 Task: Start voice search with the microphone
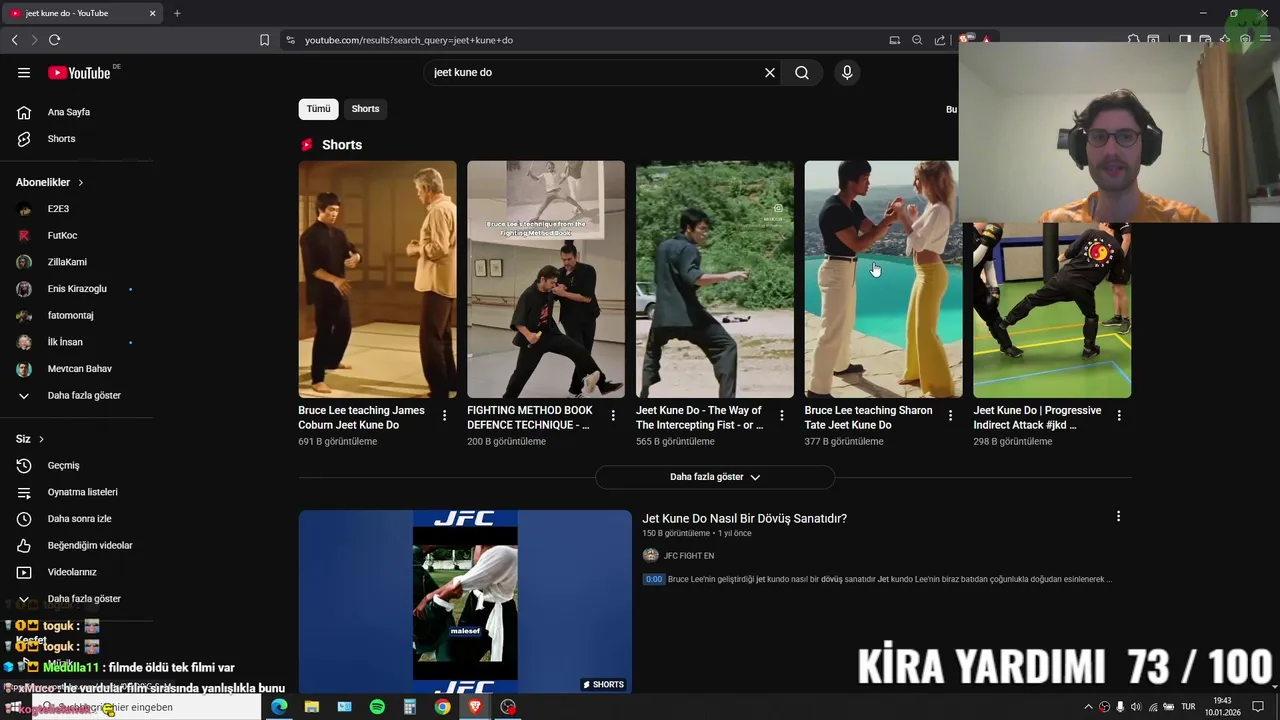847,72
